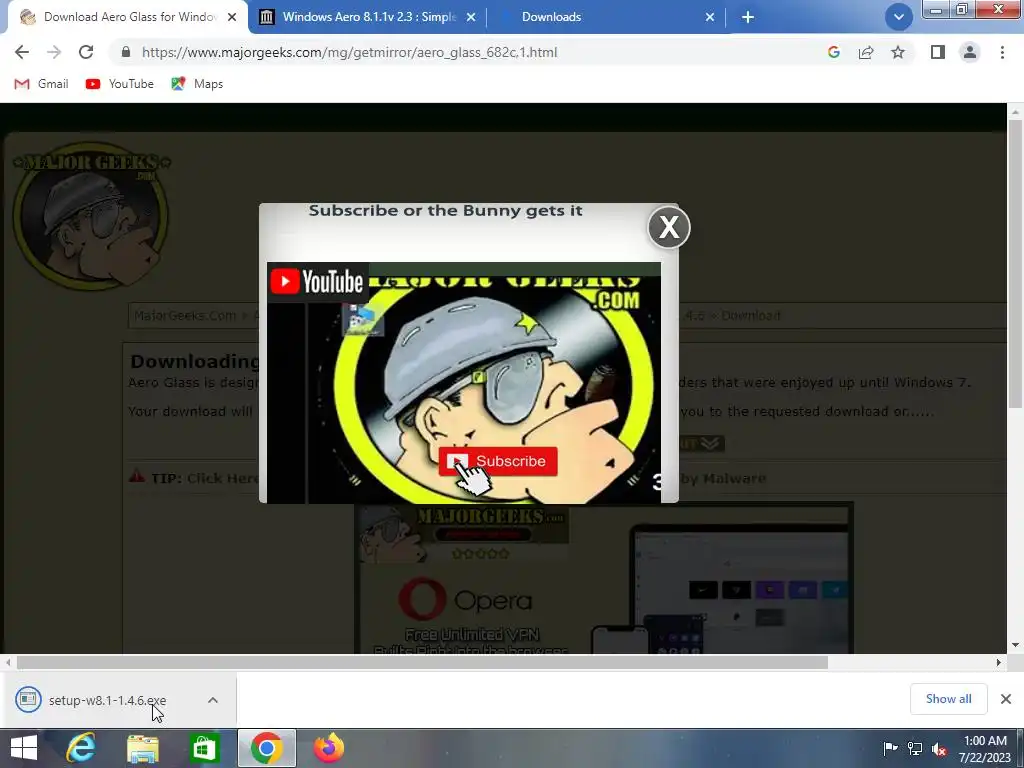This screenshot has height=768, width=1024.
Task: Click the vertical page scrollbar
Action: [x=1015, y=264]
